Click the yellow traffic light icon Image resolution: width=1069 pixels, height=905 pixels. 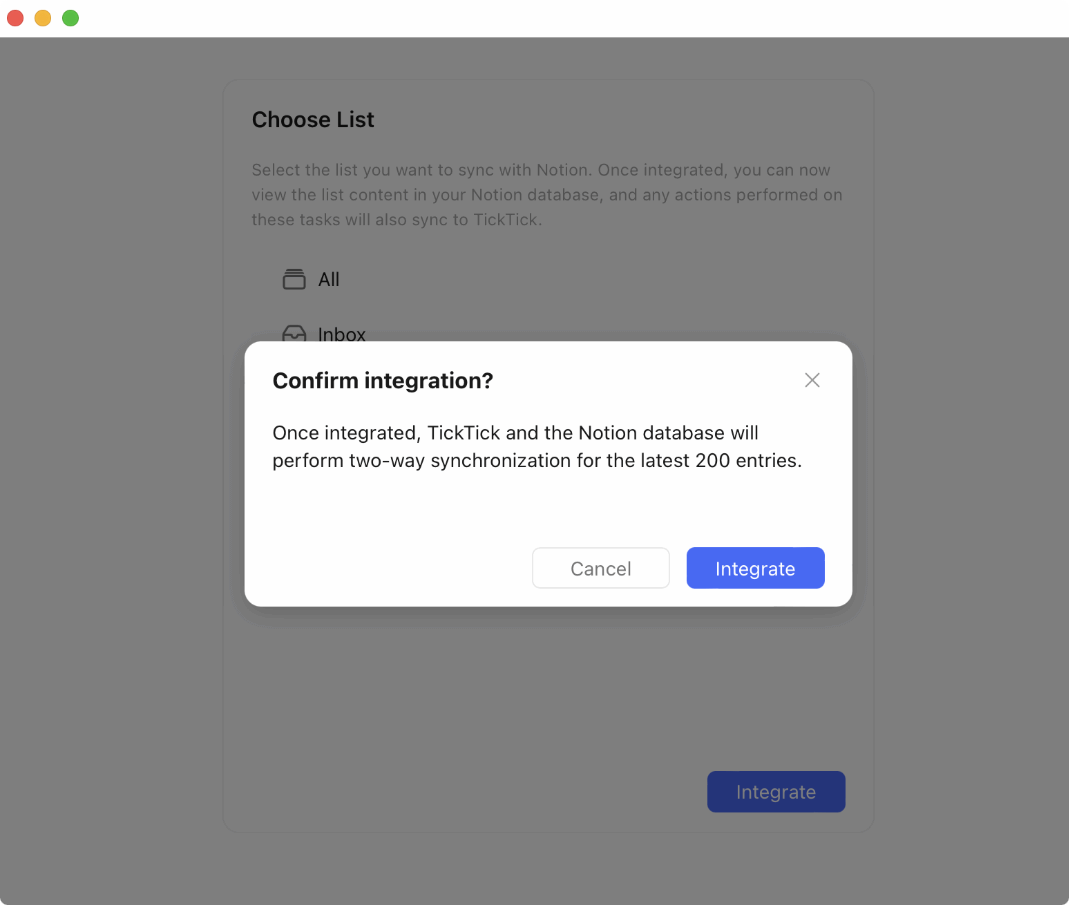[x=42, y=17]
